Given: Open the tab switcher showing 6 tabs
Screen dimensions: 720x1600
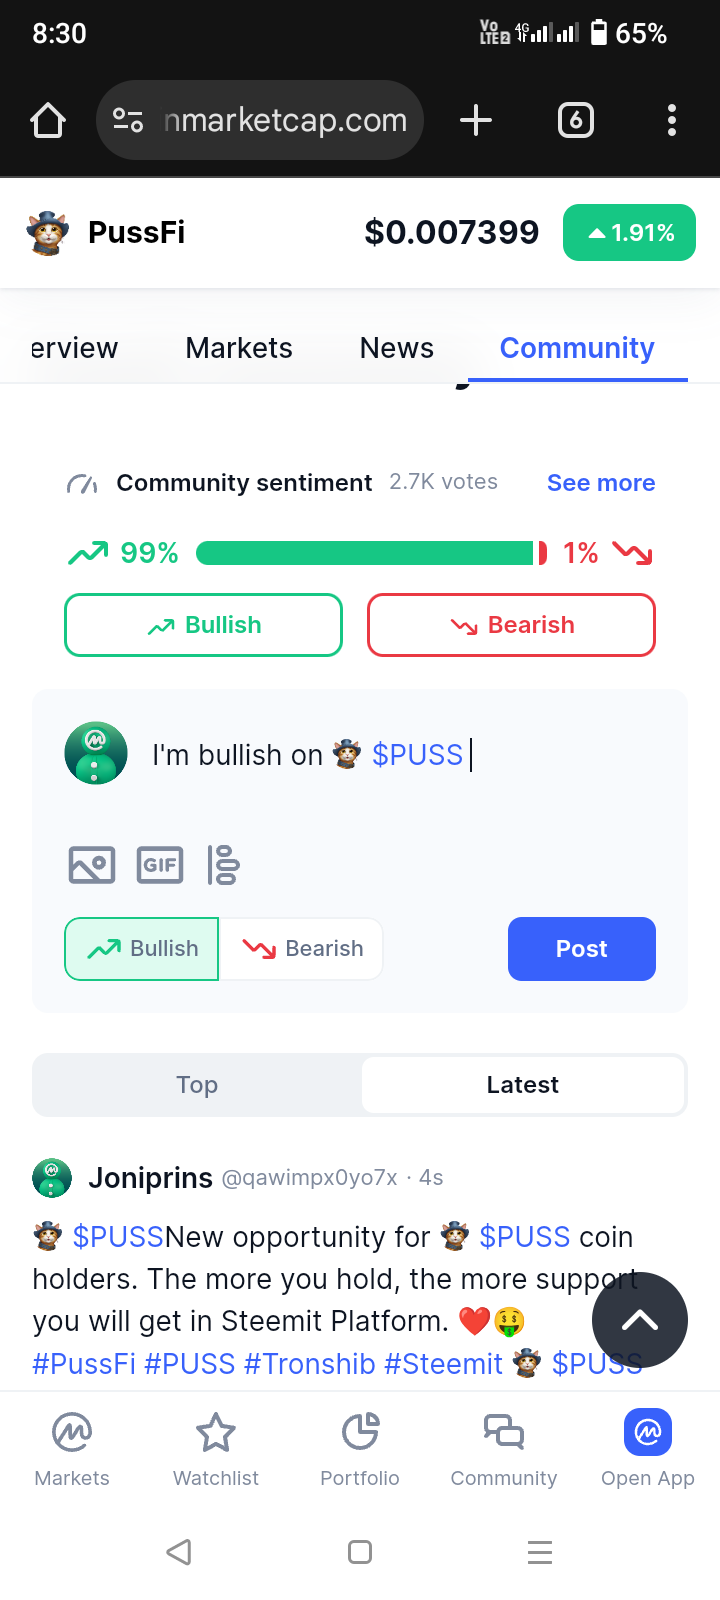Looking at the screenshot, I should [x=575, y=120].
